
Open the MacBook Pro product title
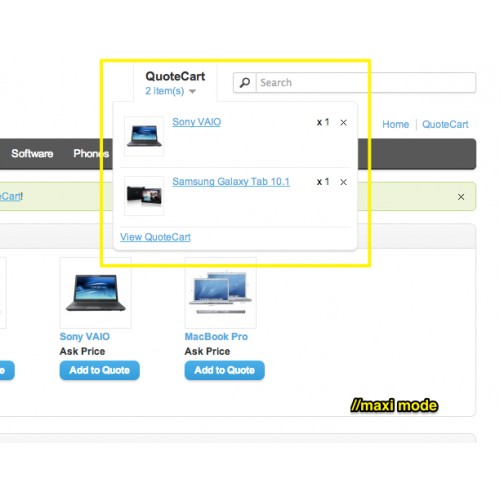tap(216, 337)
